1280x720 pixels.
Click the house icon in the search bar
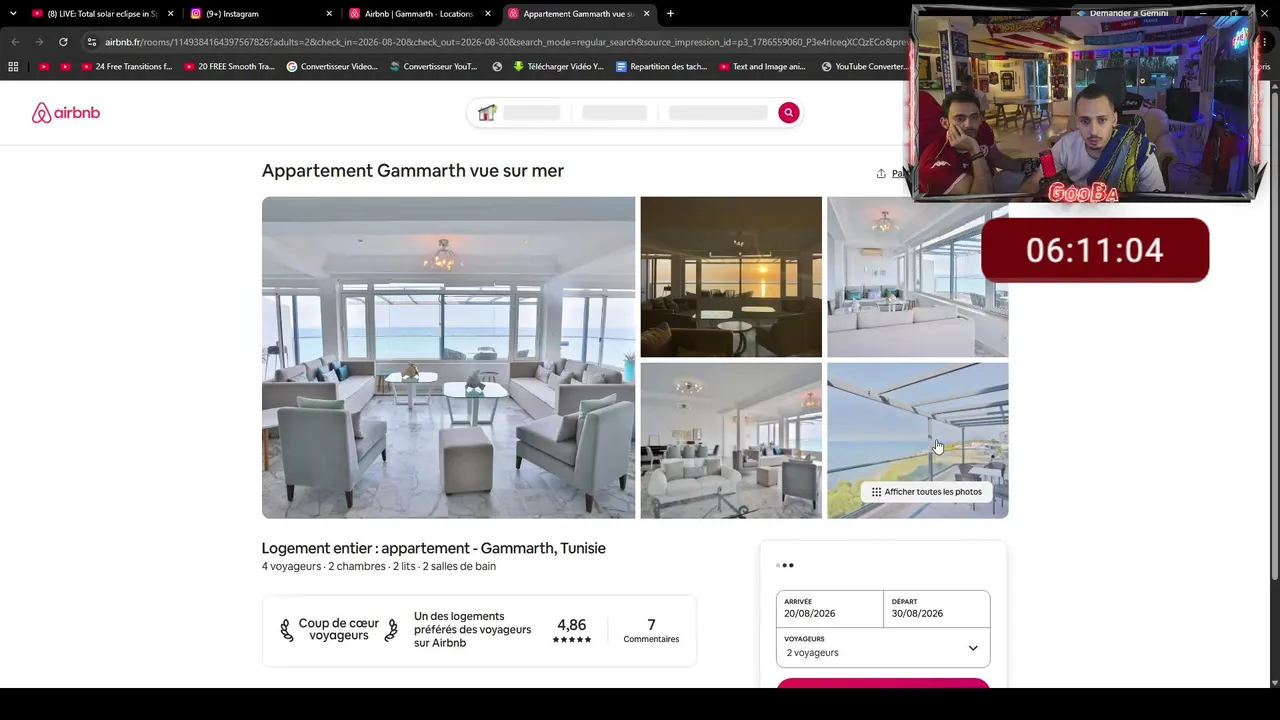pos(487,113)
